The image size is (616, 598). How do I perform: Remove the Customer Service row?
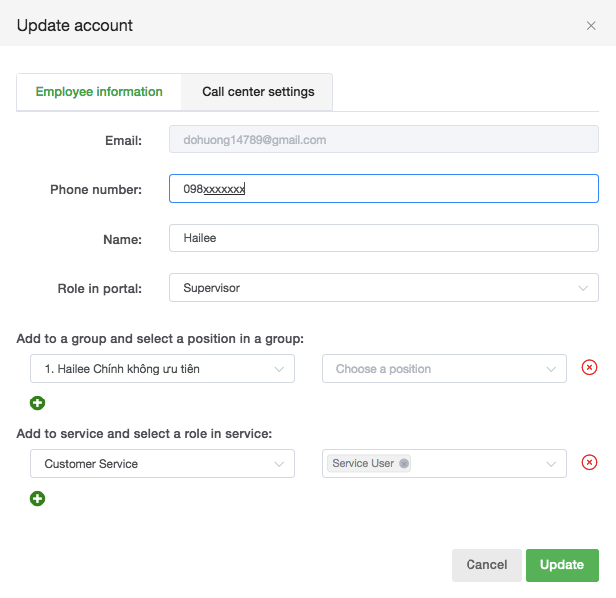[589, 463]
